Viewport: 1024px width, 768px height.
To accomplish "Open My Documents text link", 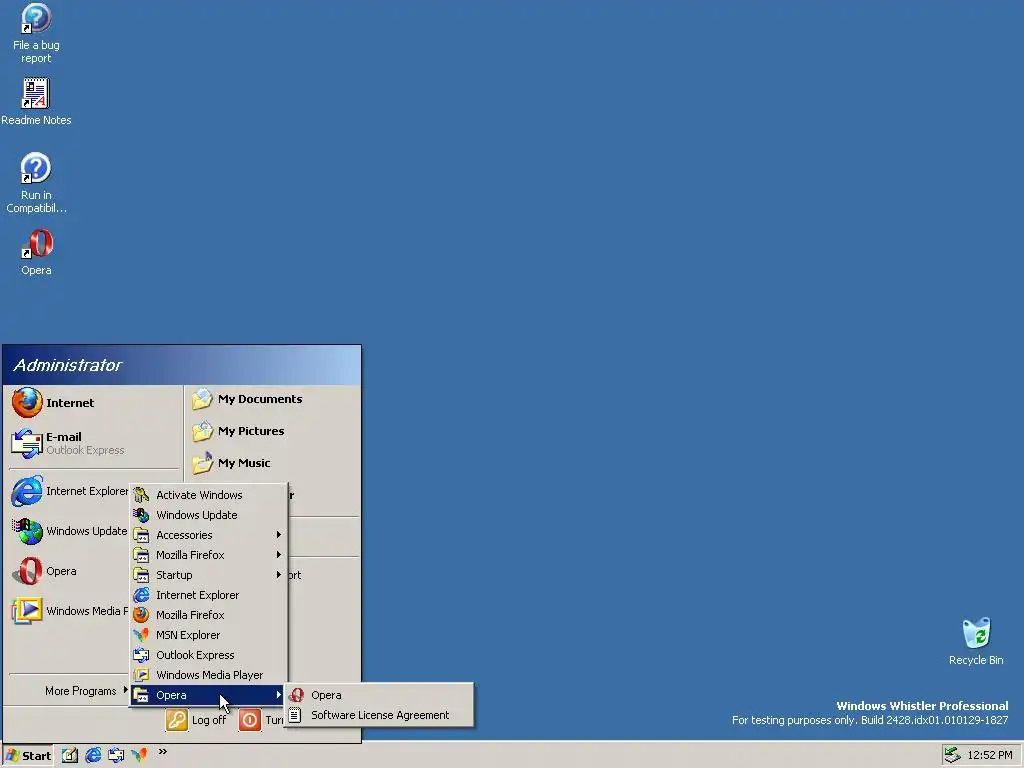I will pyautogui.click(x=260, y=399).
